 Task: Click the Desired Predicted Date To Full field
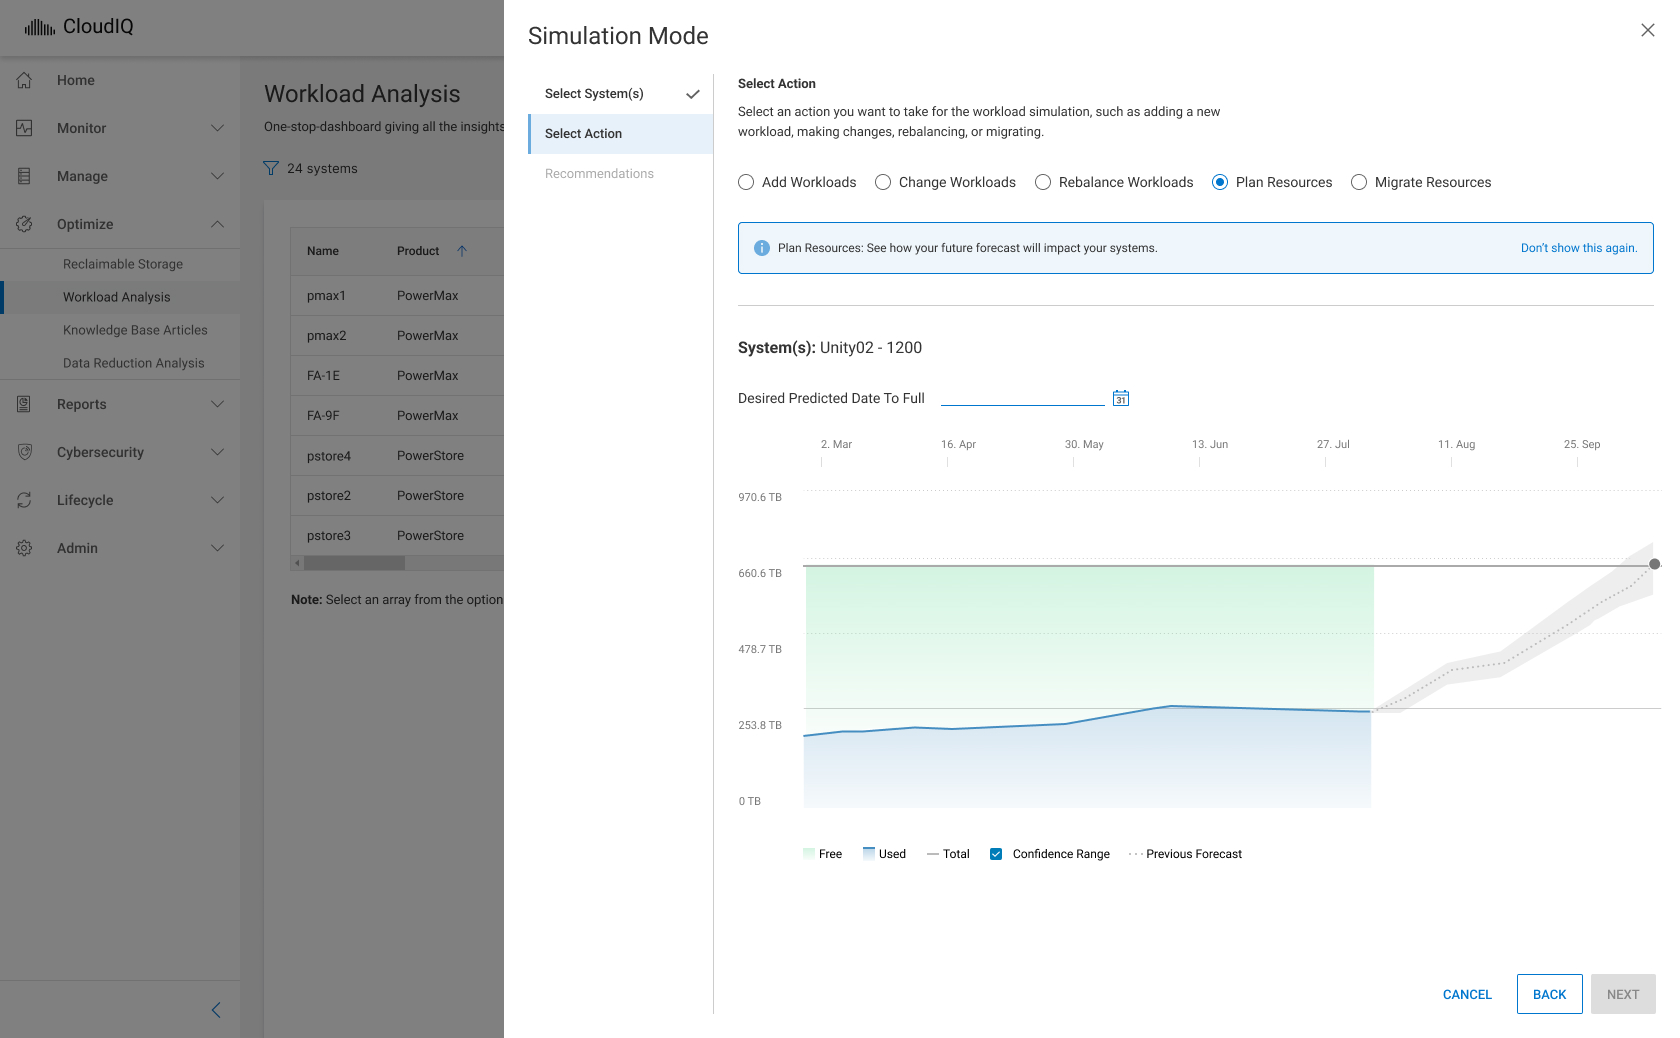[x=1022, y=397]
